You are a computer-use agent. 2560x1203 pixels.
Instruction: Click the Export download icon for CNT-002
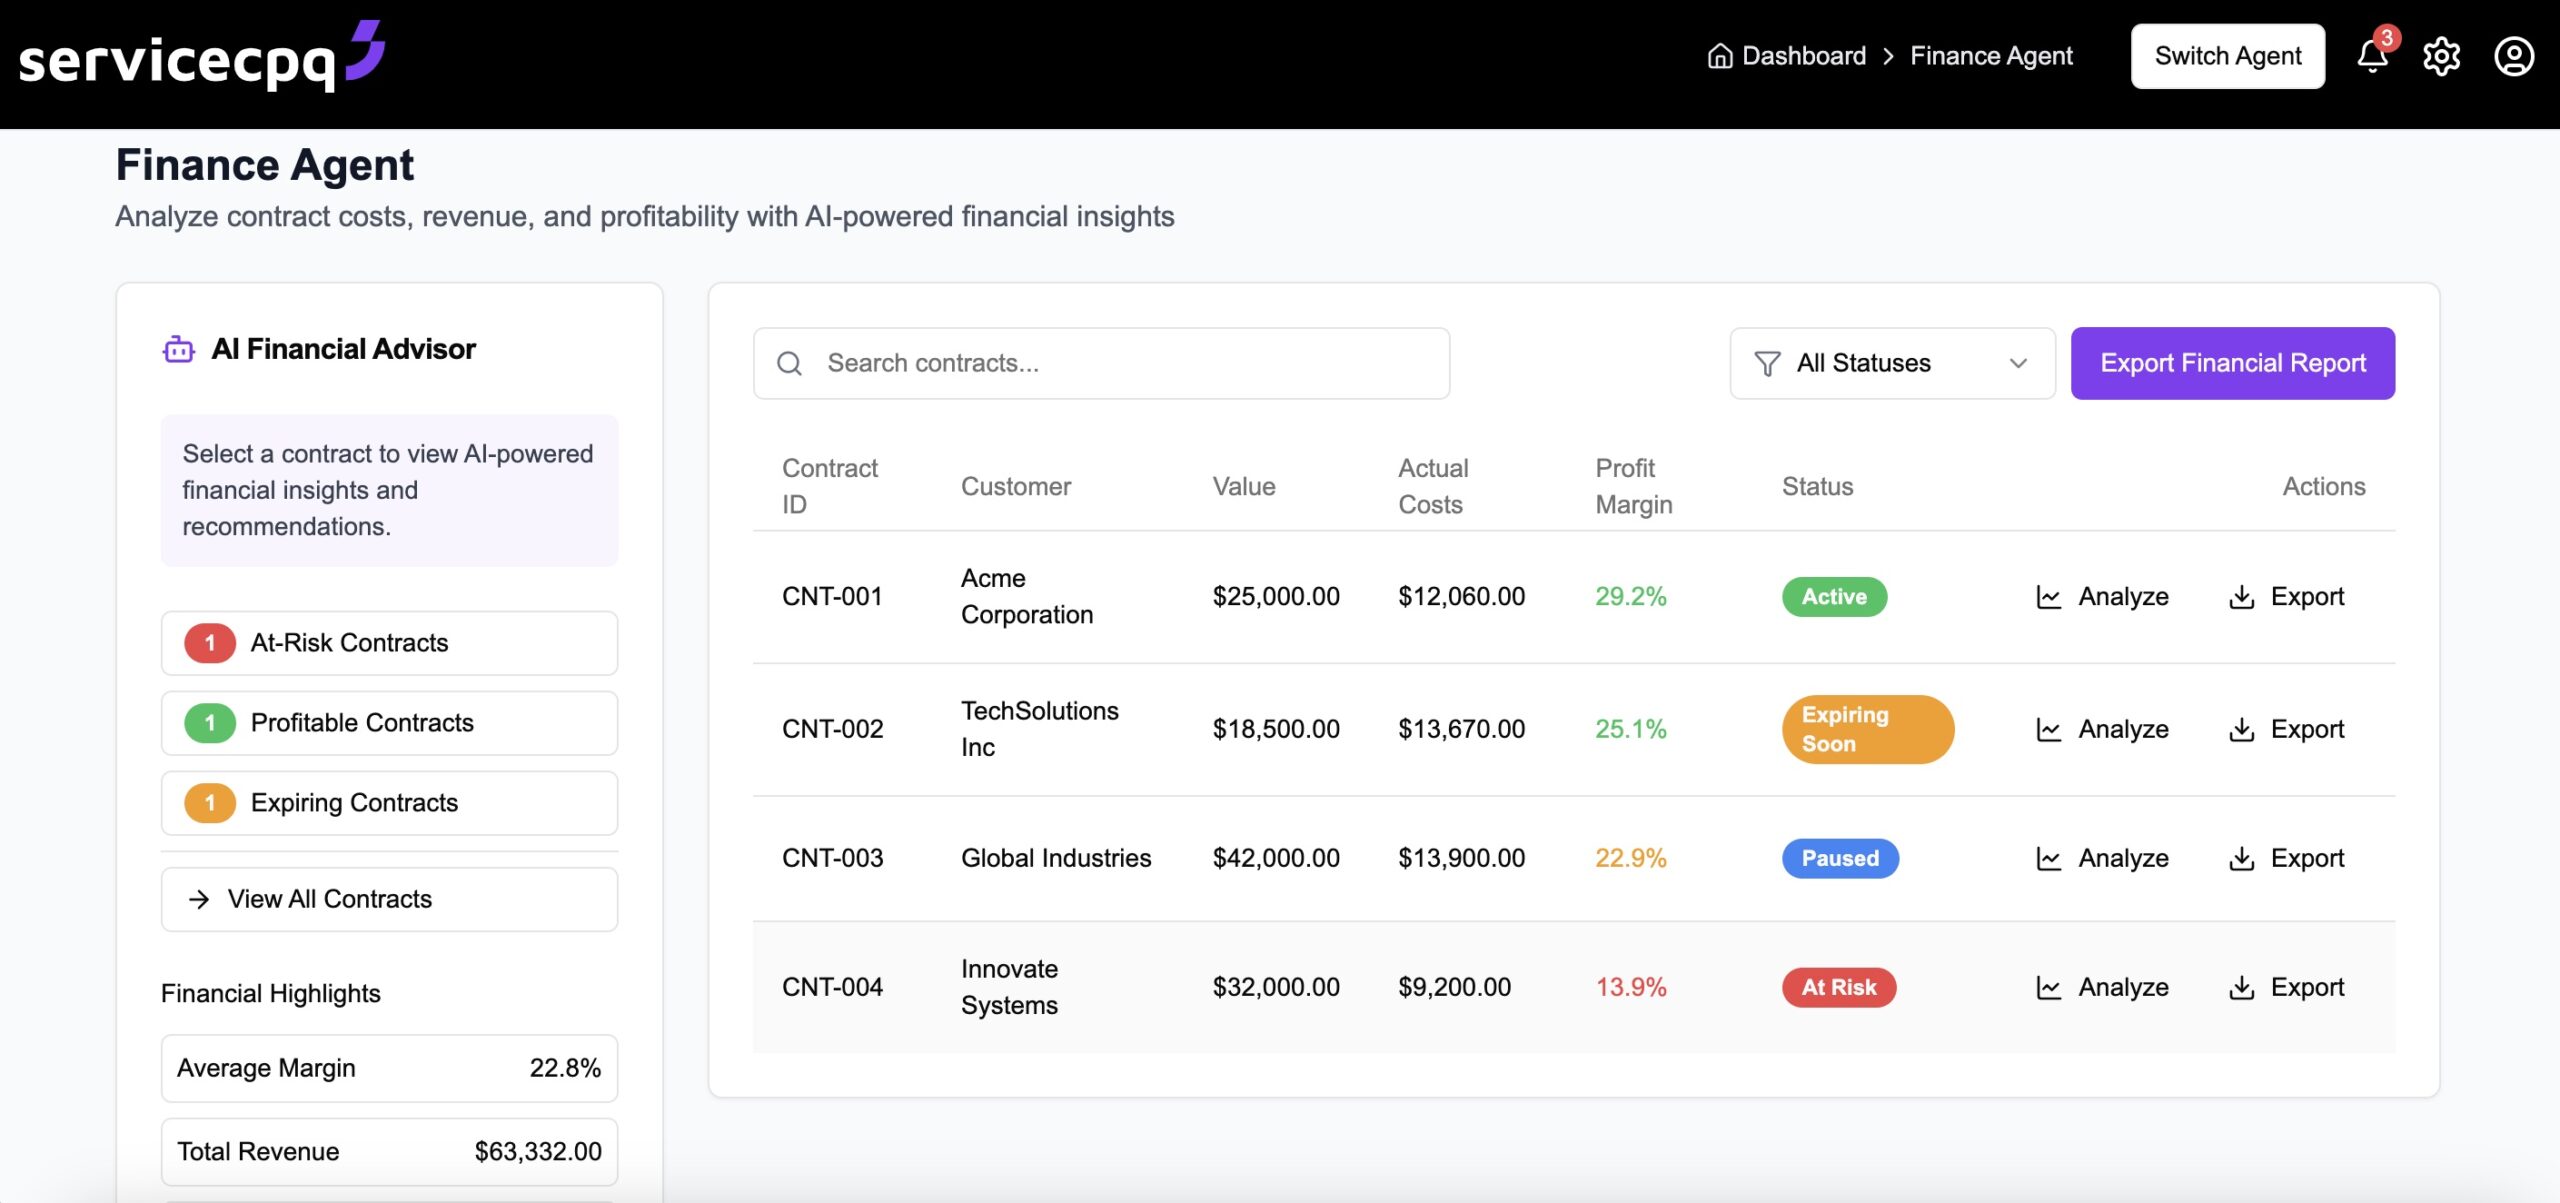pos(2241,729)
